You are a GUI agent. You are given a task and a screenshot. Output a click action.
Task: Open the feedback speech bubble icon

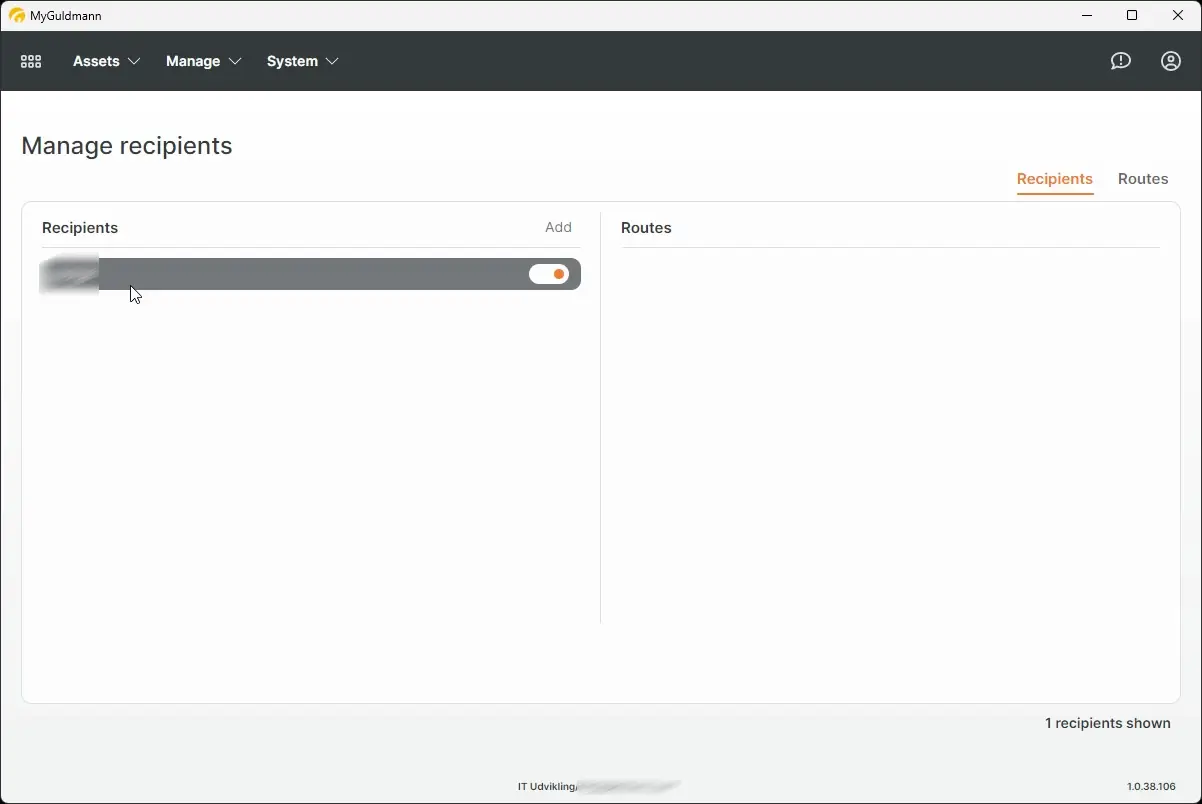point(1120,61)
